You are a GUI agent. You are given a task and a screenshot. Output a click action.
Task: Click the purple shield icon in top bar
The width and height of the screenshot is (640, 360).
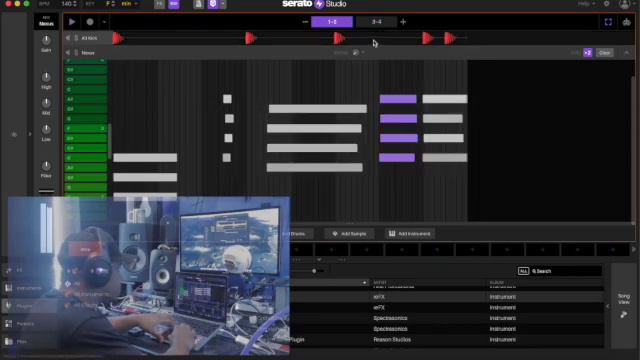click(x=213, y=4)
